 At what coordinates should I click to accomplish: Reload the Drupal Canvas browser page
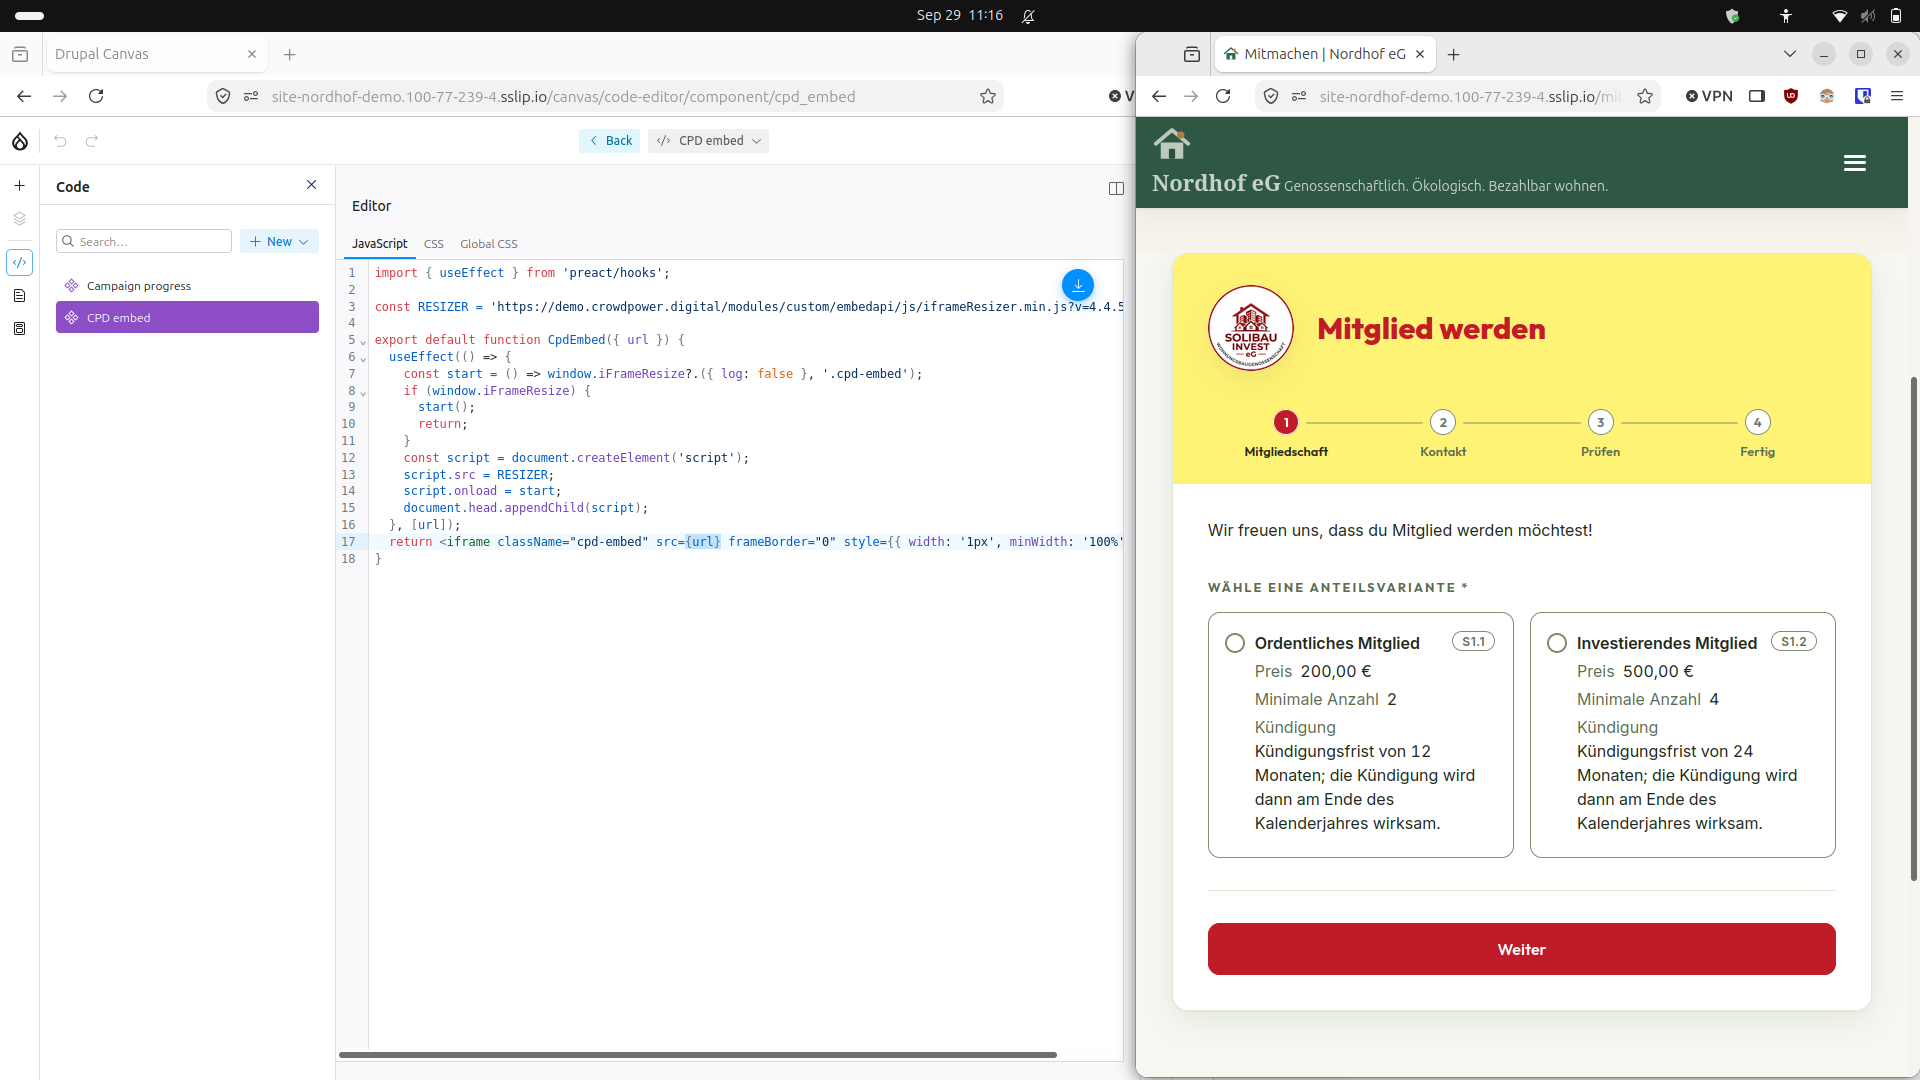(96, 96)
